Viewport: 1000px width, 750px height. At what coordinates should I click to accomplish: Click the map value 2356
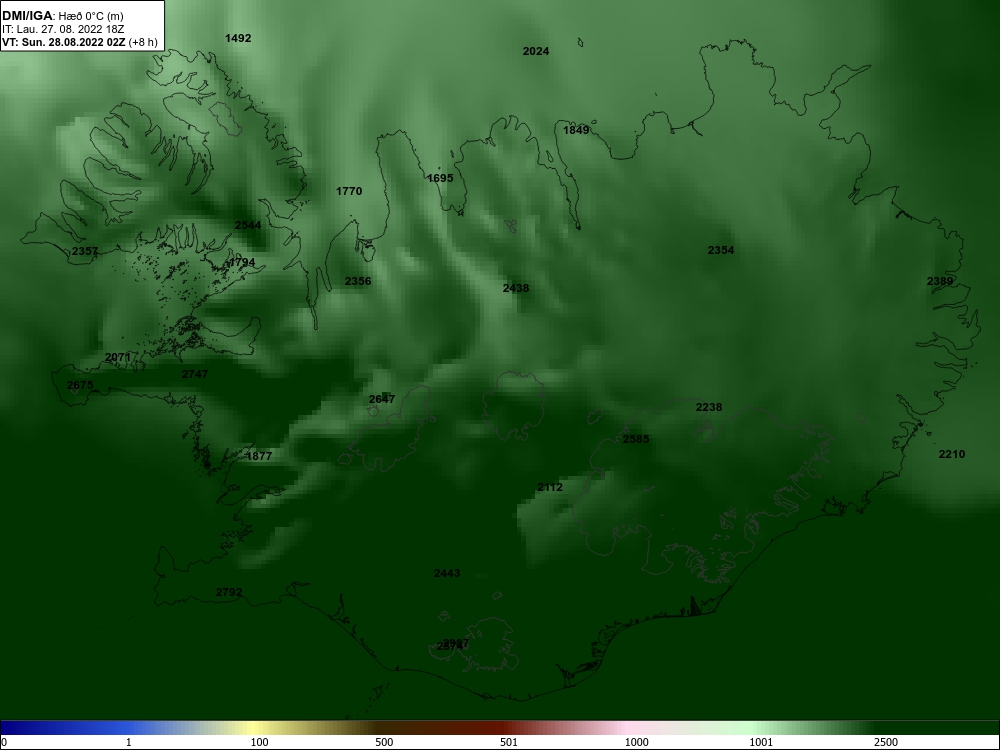[x=358, y=281]
